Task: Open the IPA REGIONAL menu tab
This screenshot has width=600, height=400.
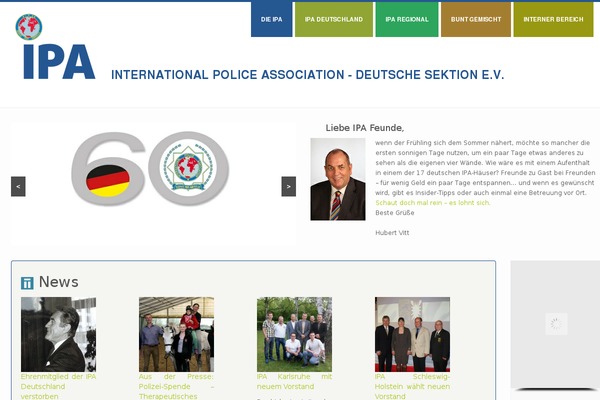Action: (407, 19)
